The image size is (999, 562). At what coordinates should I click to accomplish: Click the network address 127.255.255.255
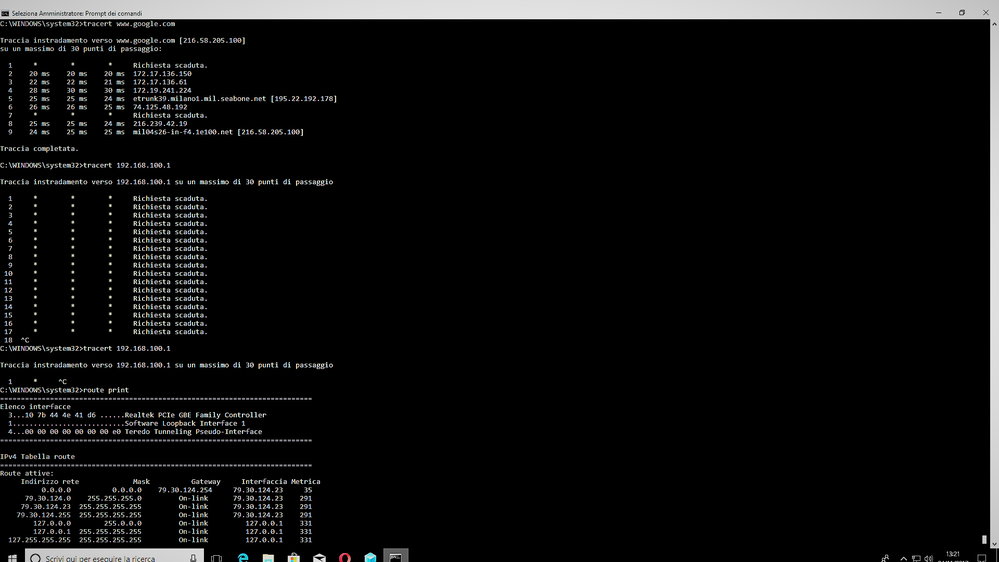tap(40, 540)
